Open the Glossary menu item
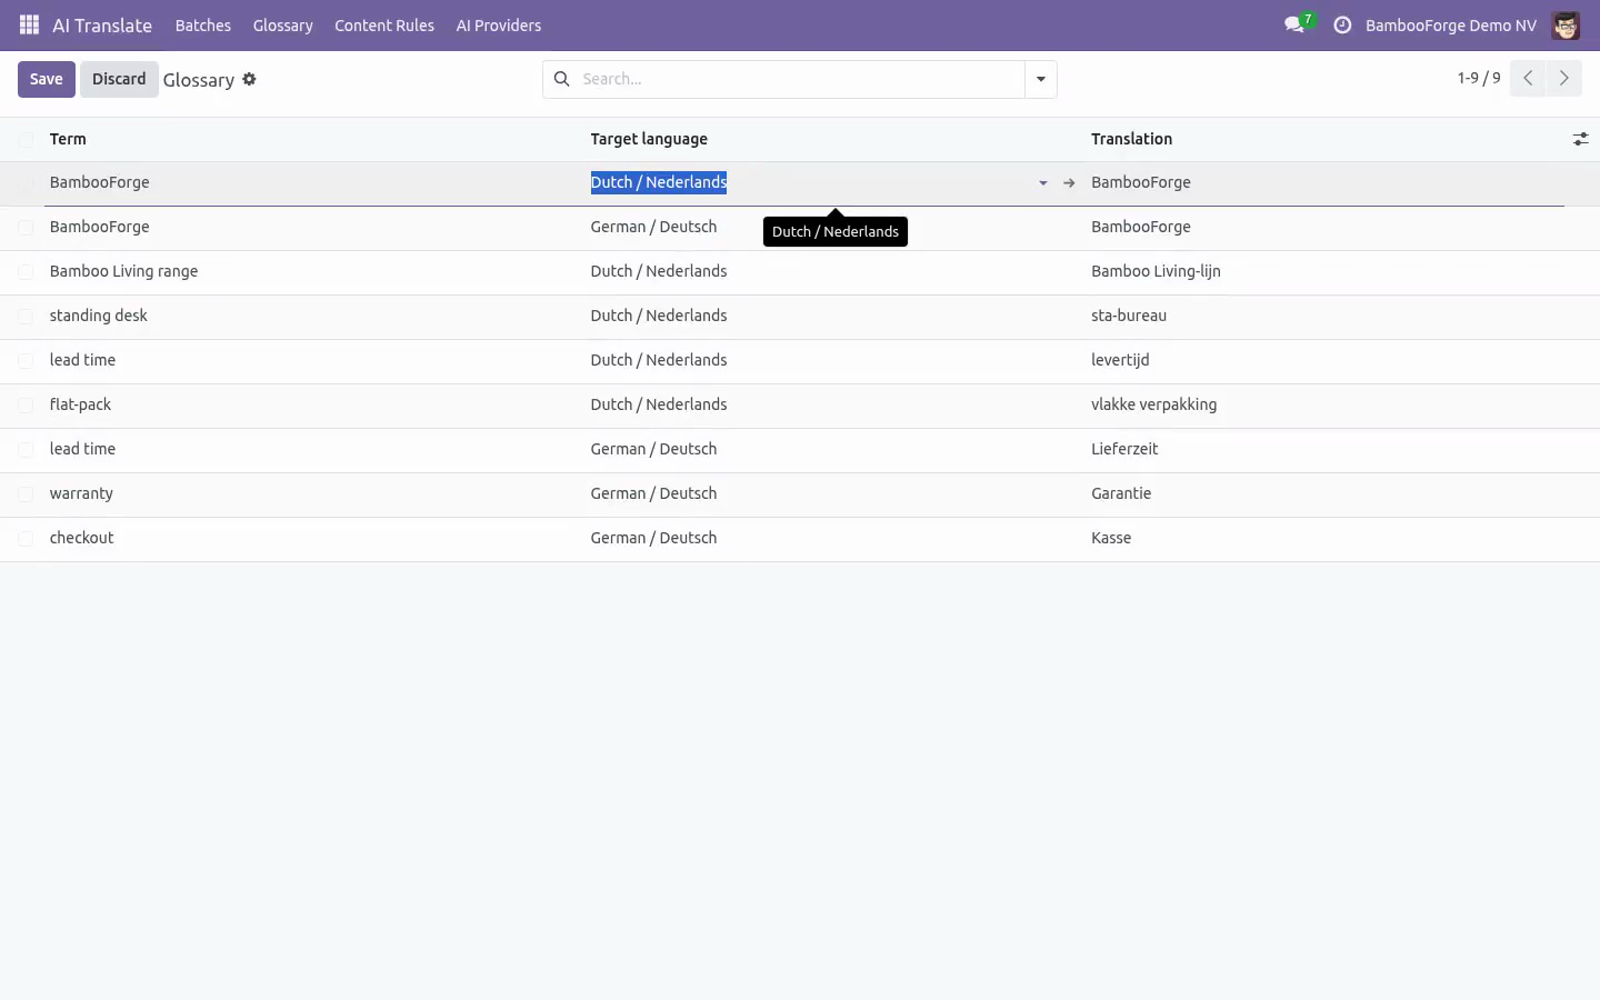Screen dimensions: 1600x1000 pos(283,25)
